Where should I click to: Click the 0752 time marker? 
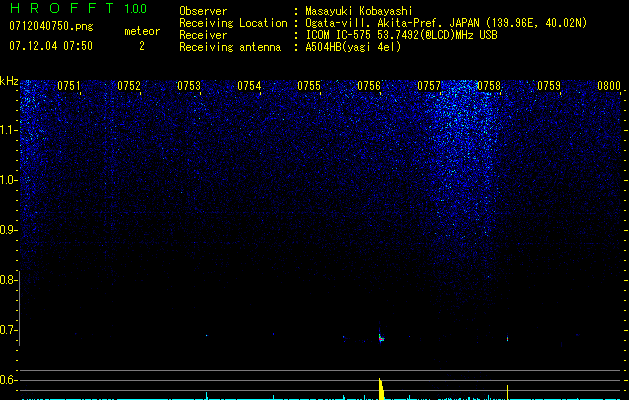click(x=129, y=86)
